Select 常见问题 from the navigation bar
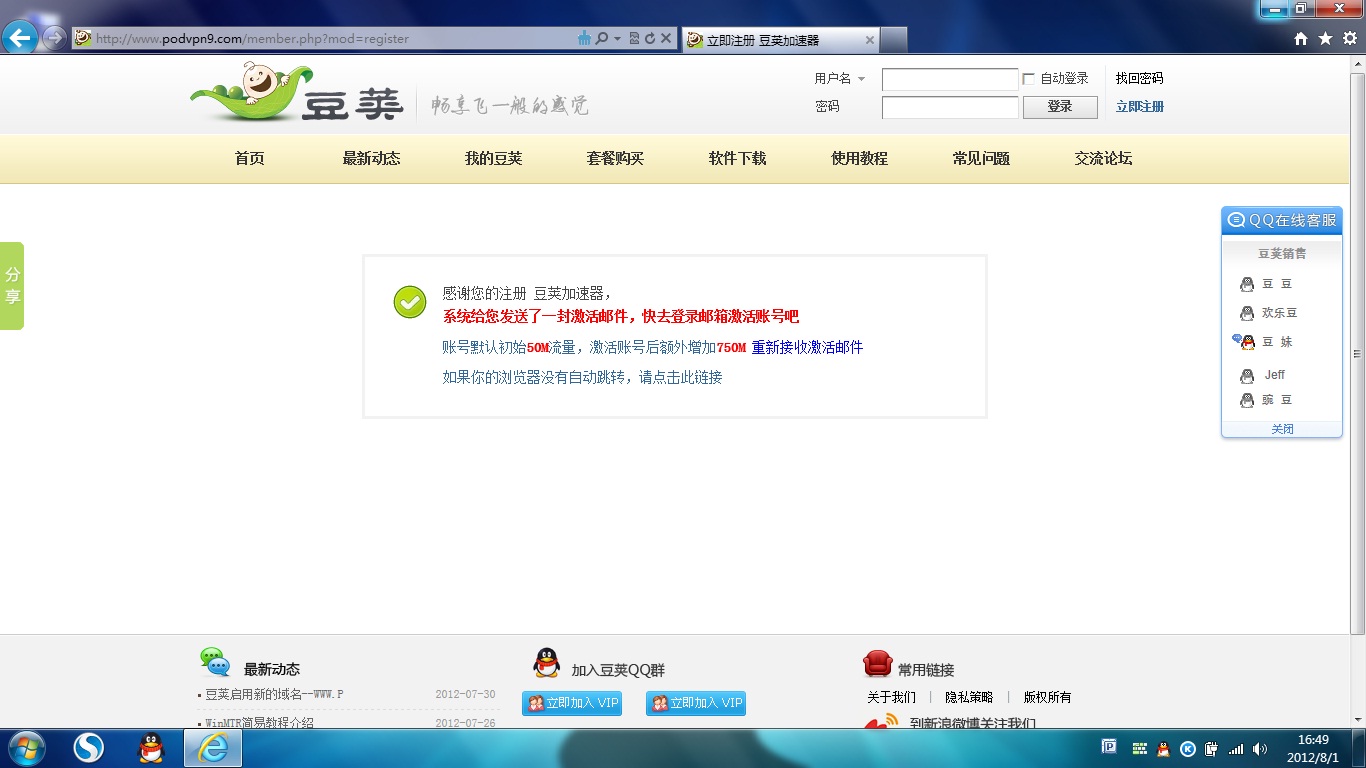Image resolution: width=1366 pixels, height=768 pixels. point(981,158)
